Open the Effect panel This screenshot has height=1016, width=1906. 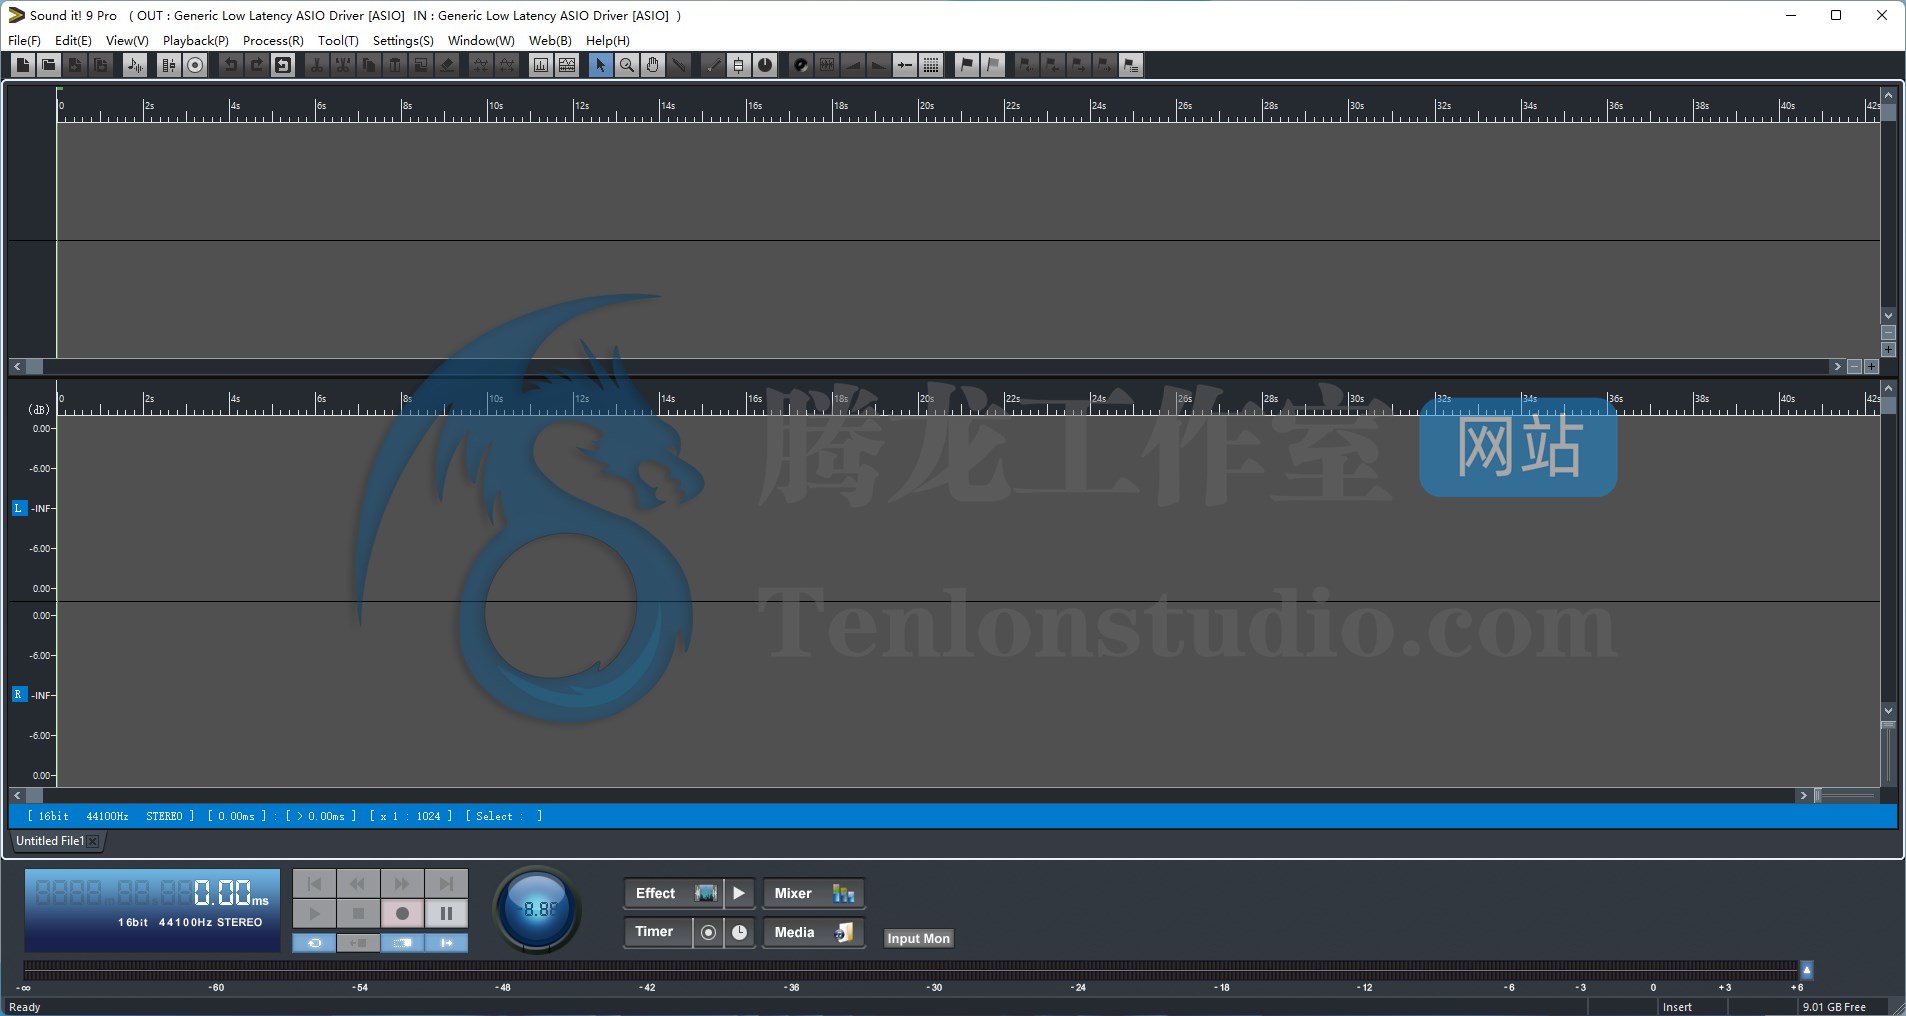point(673,893)
